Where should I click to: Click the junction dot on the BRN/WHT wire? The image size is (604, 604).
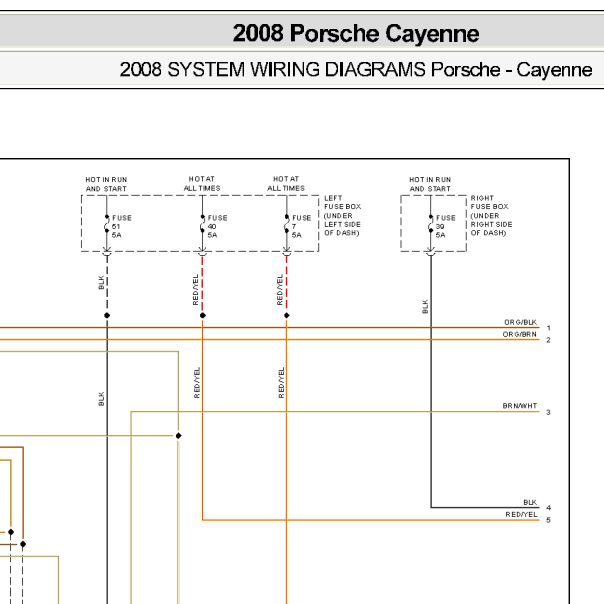pyautogui.click(x=179, y=436)
